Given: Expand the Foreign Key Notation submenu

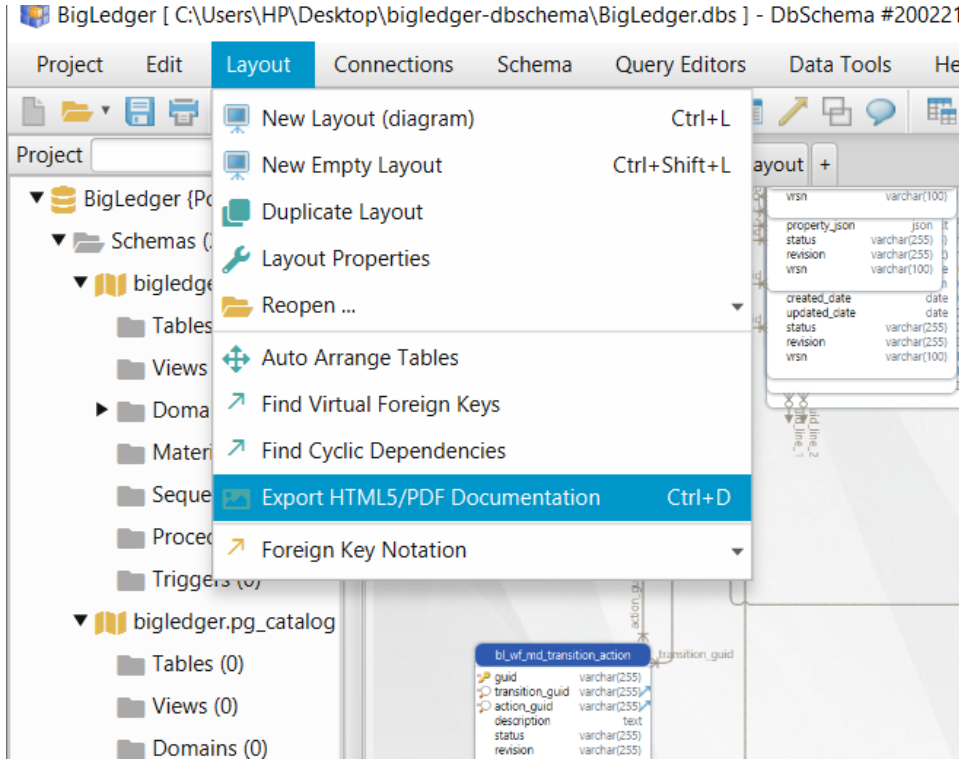Looking at the screenshot, I should tap(482, 550).
